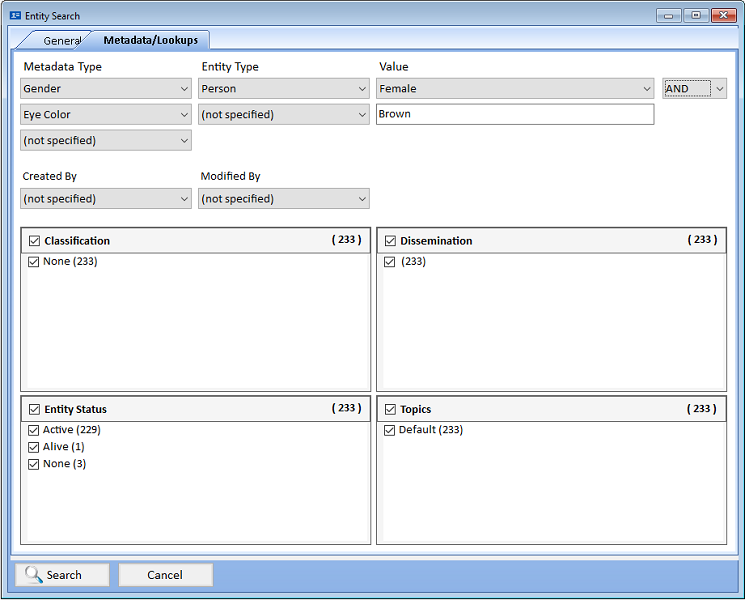Open the Female value dropdown
The image size is (745, 600).
[515, 89]
